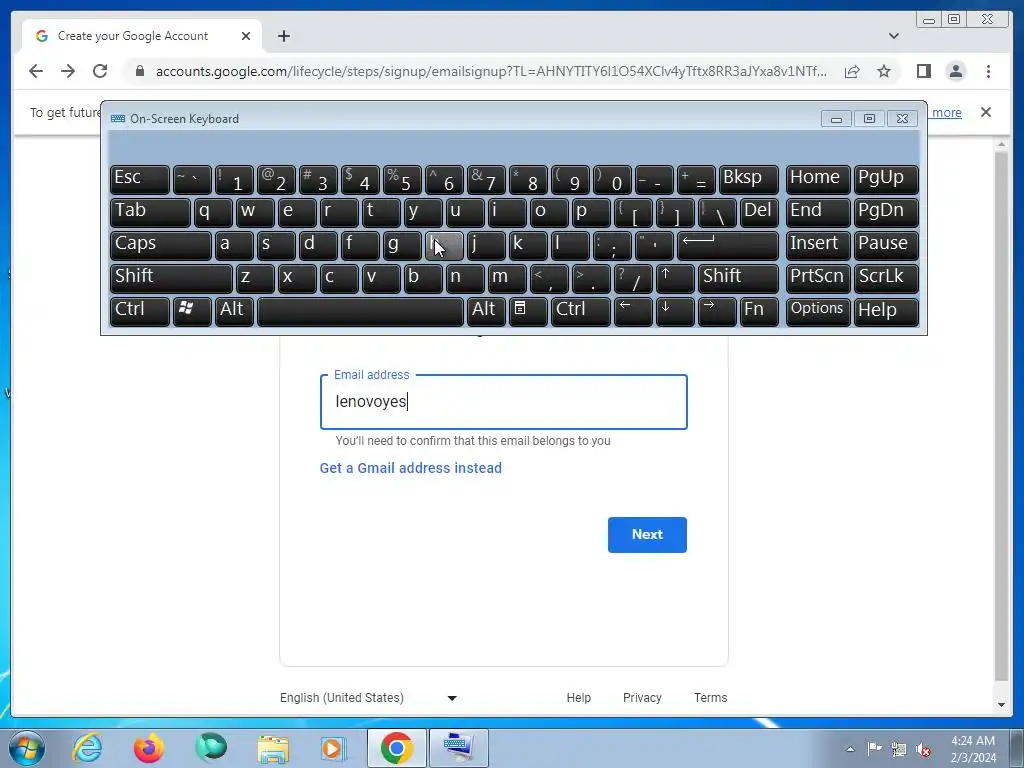
Task: Toggle the Fn key on On-Screen Keyboard
Action: point(760,310)
